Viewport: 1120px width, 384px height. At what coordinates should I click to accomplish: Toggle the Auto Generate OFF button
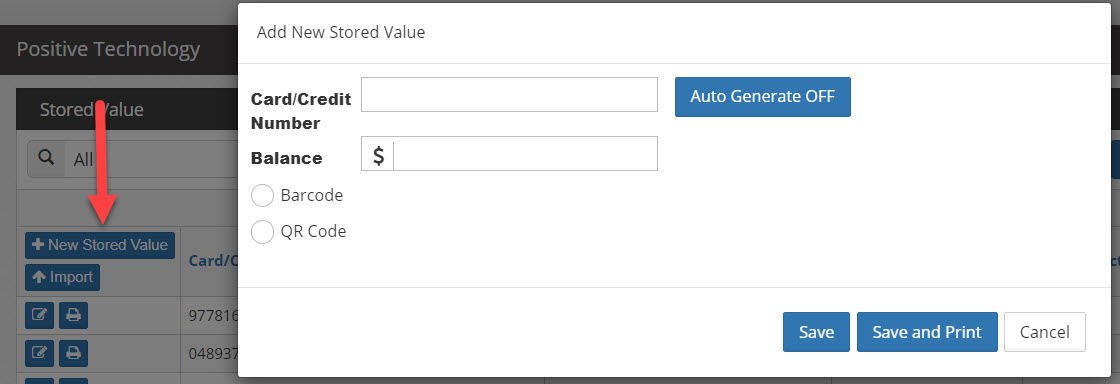click(763, 96)
